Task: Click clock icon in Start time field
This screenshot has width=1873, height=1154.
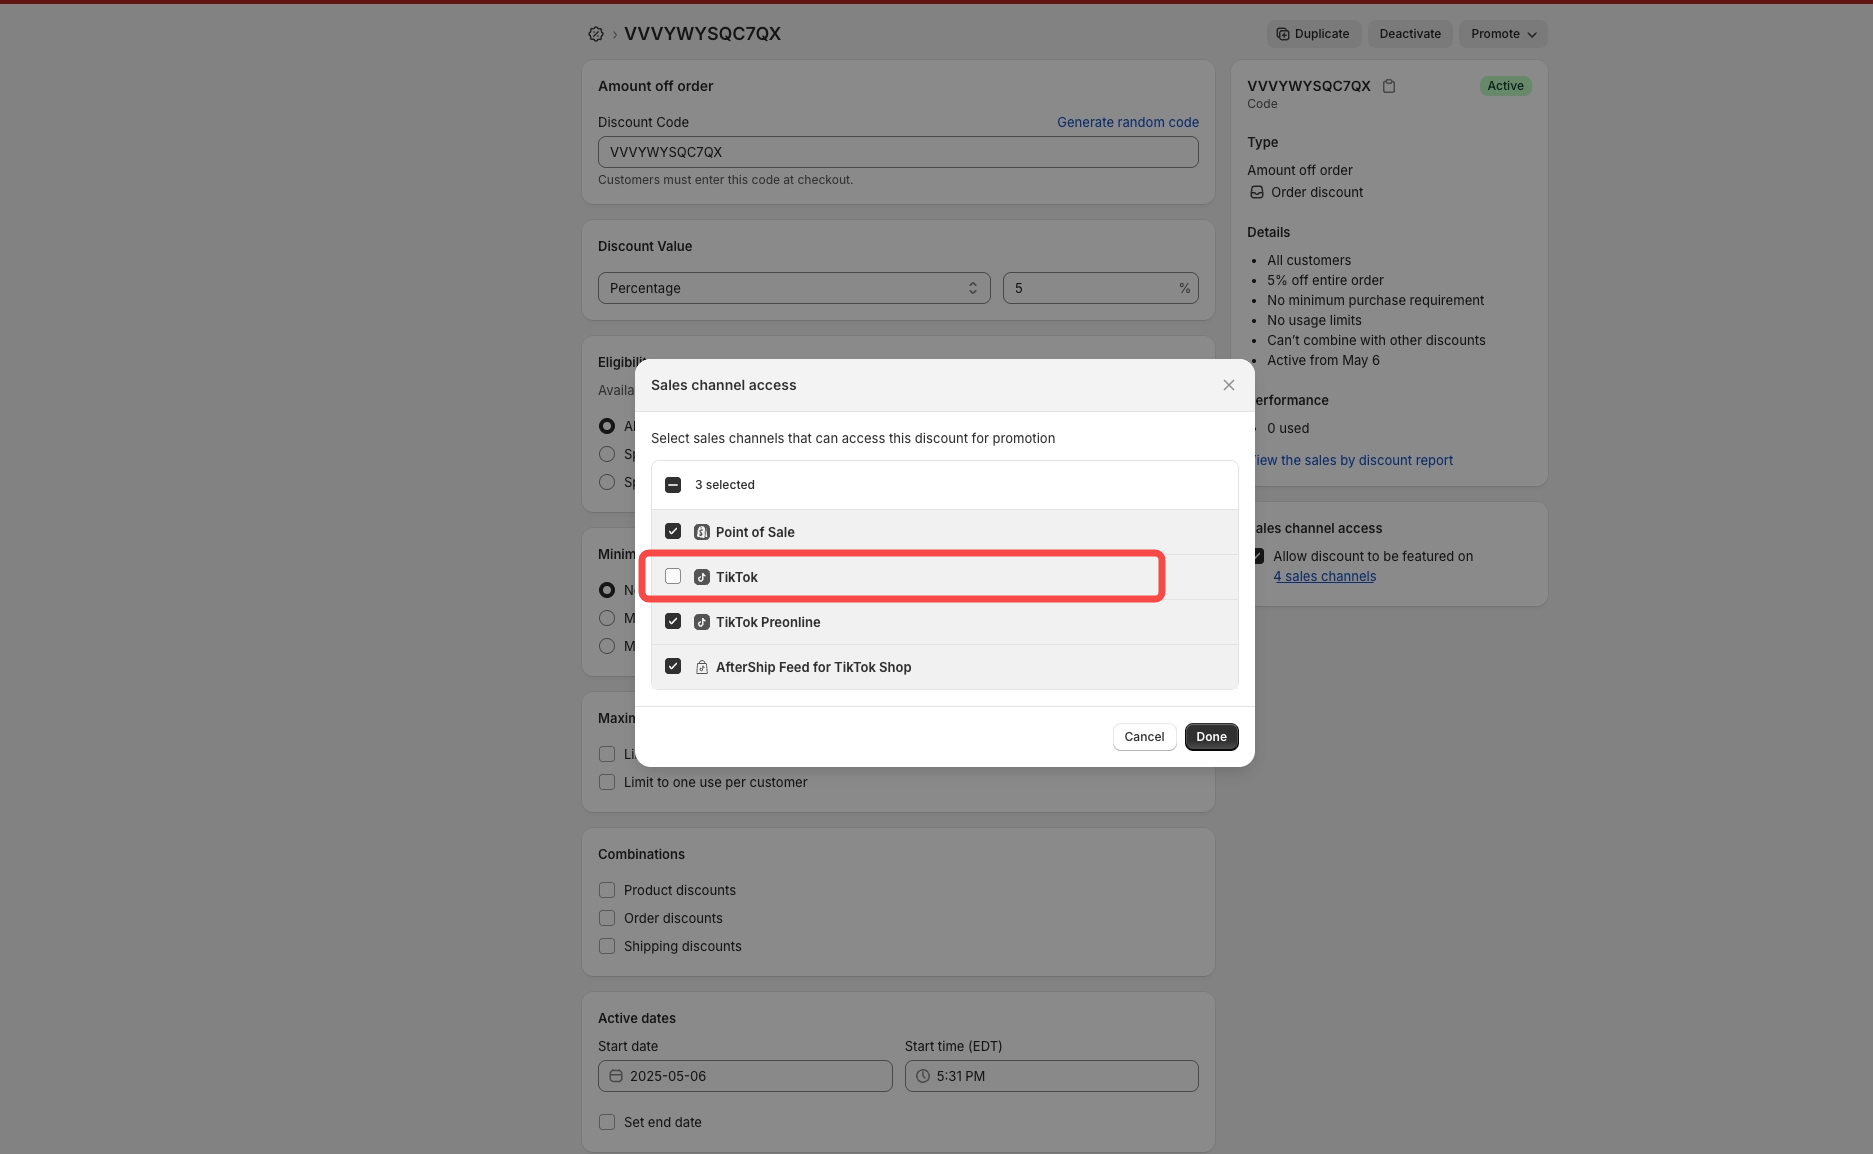Action: click(923, 1076)
